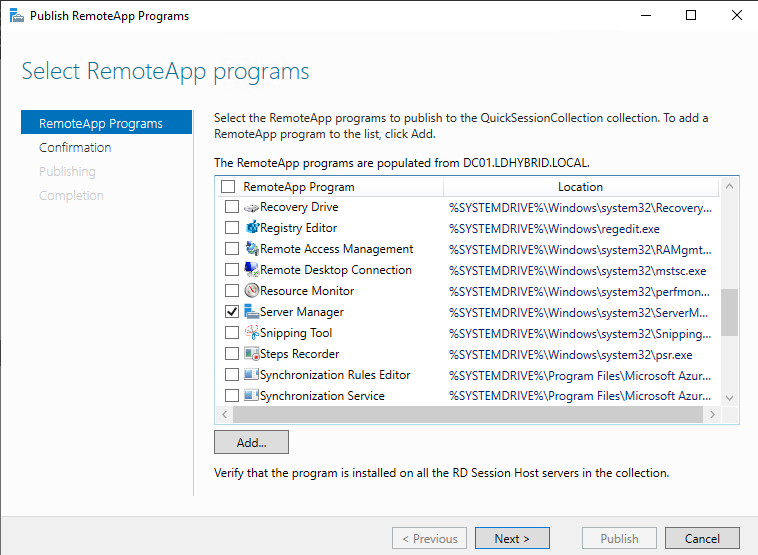This screenshot has width=758, height=555.
Task: Select the Synchronization Service row name
Action: click(x=322, y=395)
